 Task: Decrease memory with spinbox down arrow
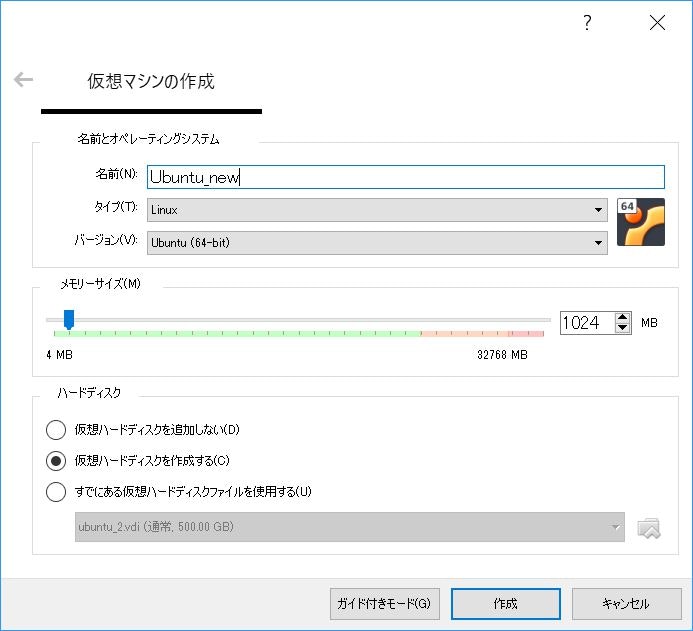(622, 328)
